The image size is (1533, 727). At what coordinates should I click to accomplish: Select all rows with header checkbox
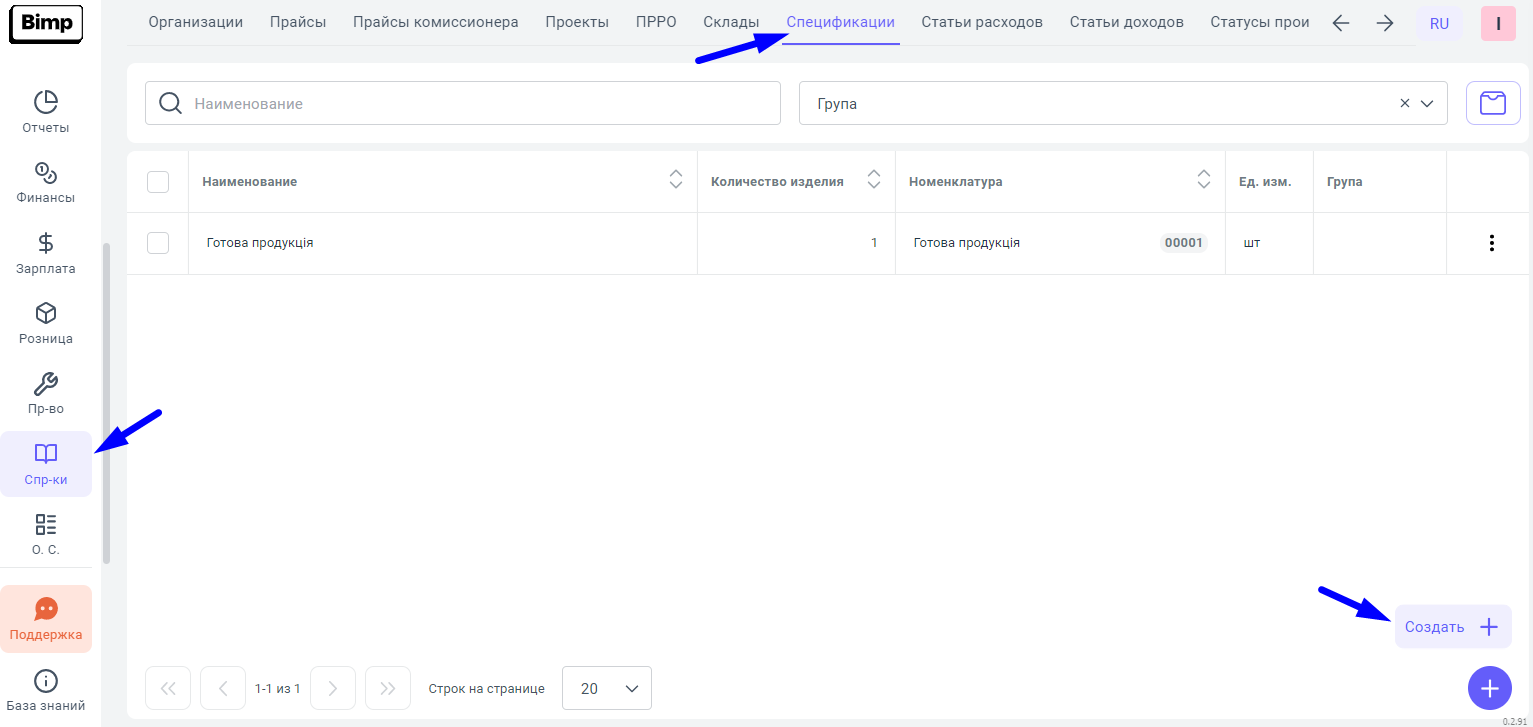tap(158, 182)
